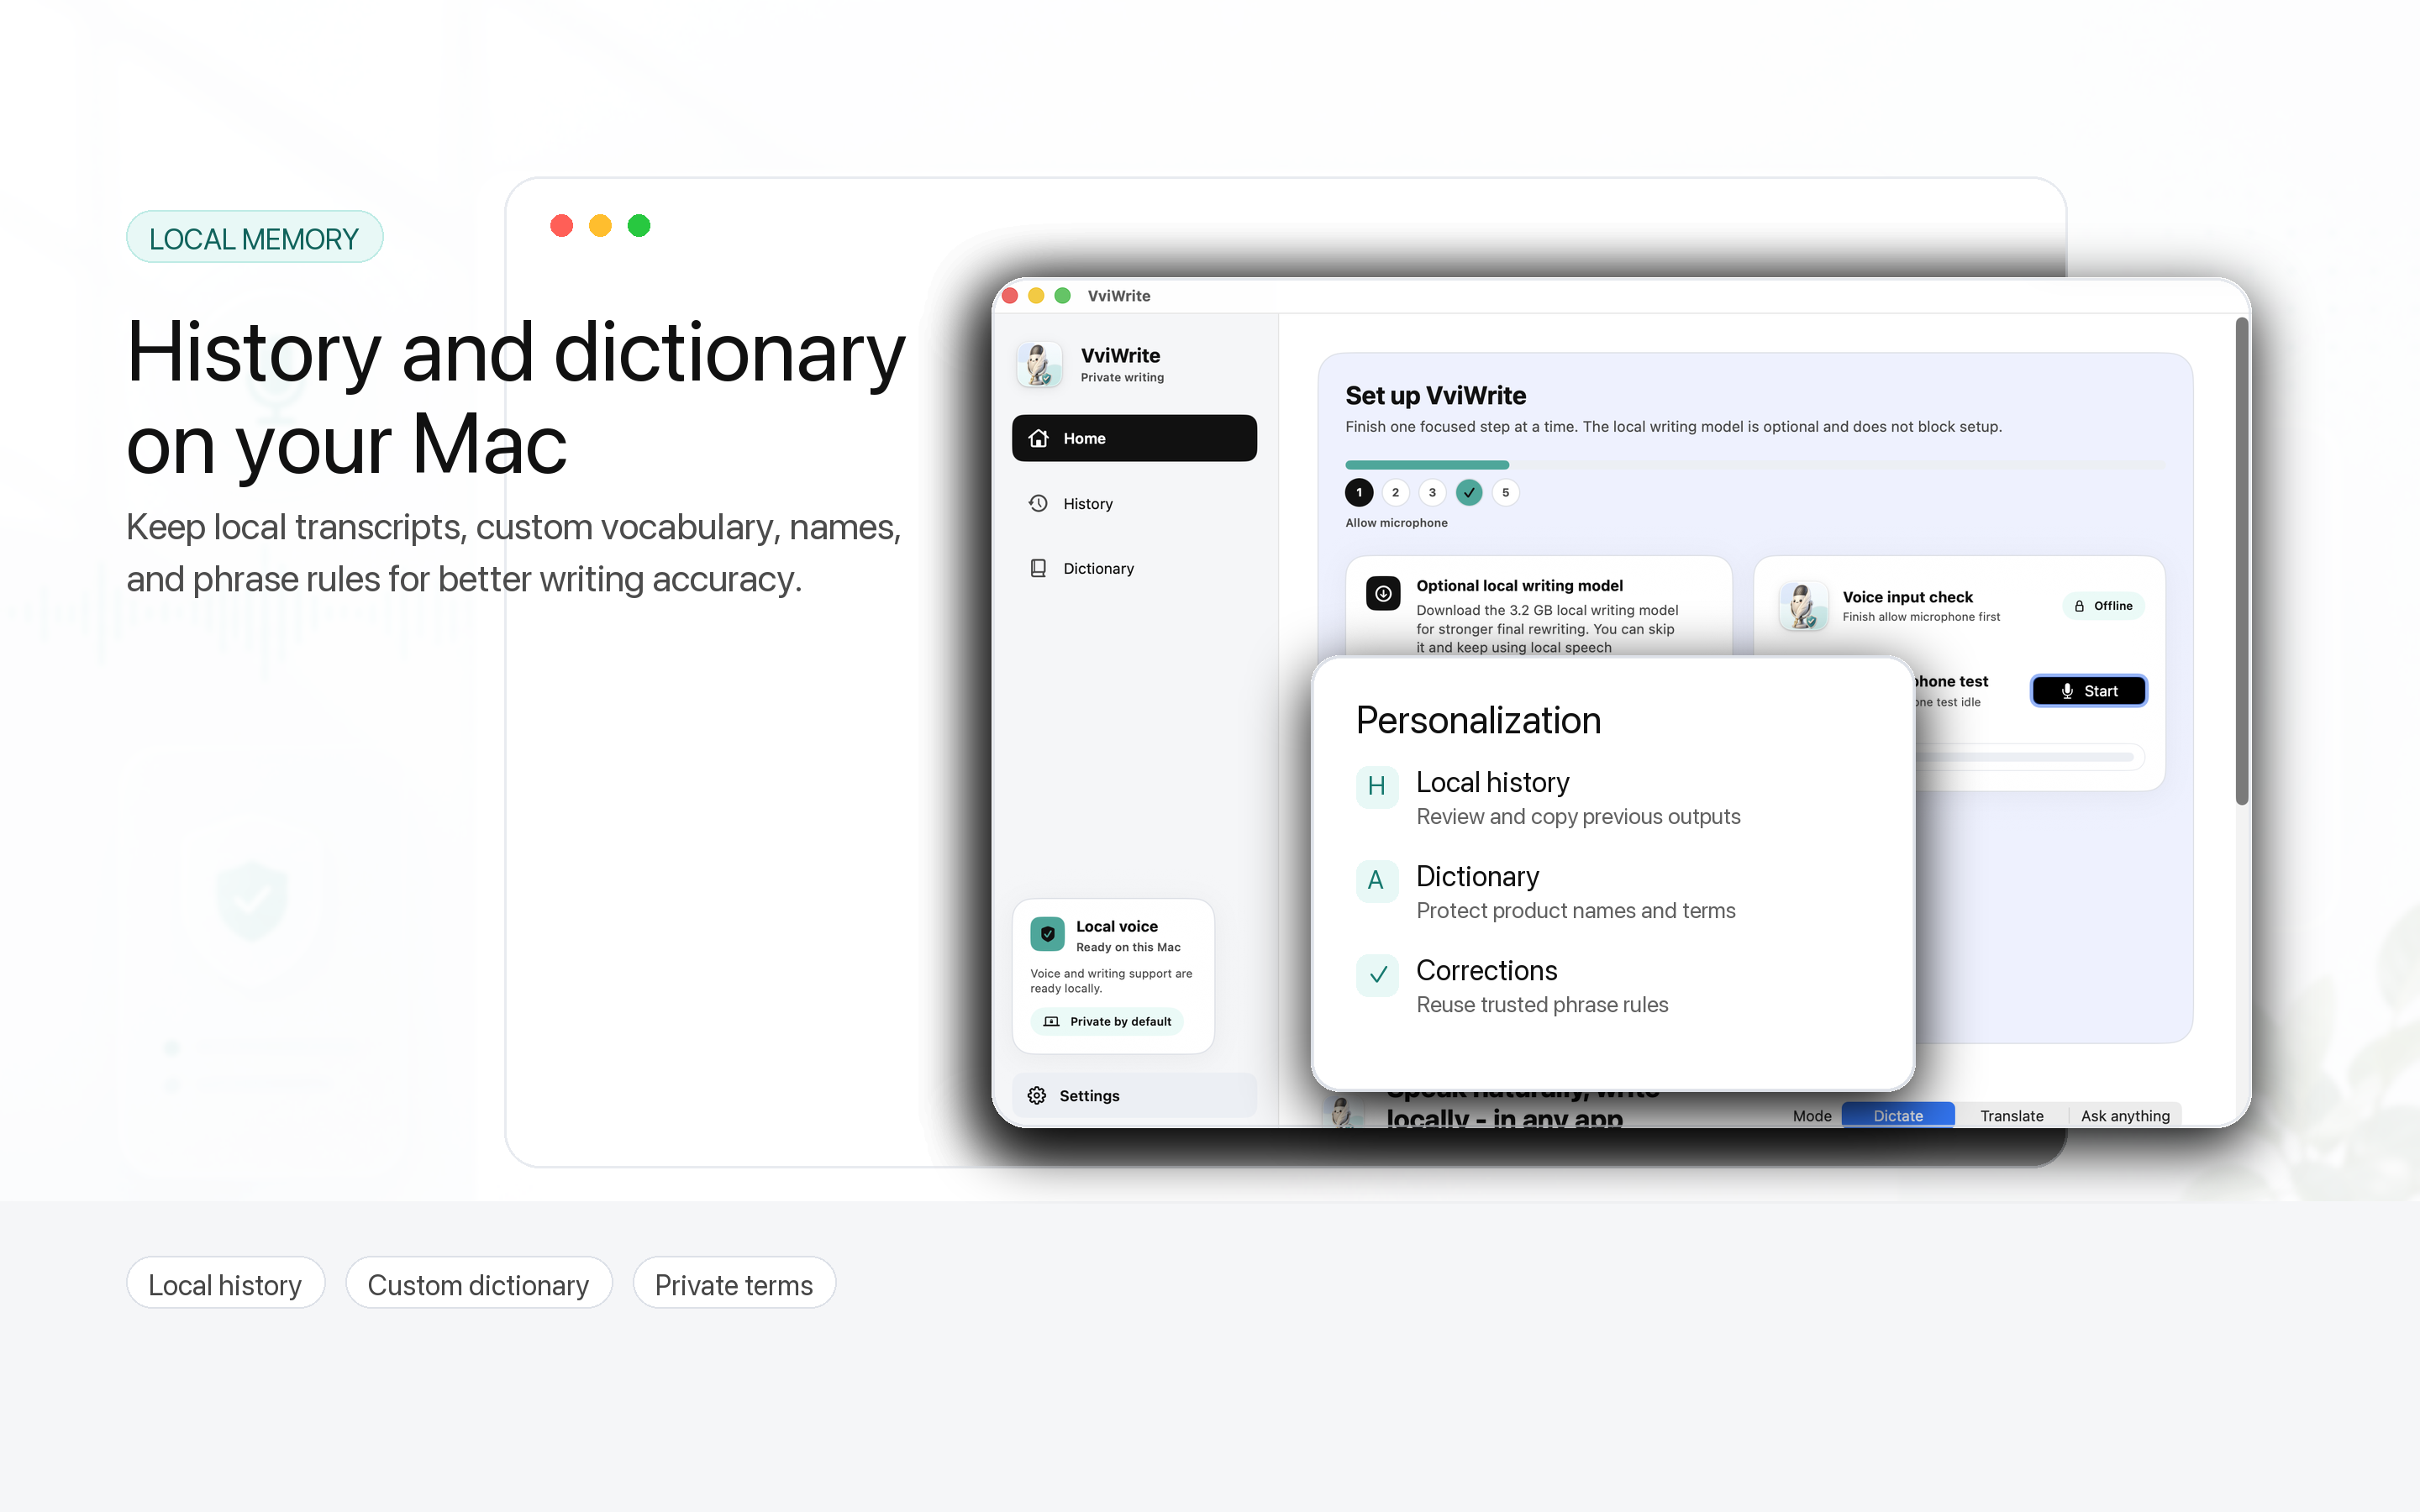Click the LOCAL MEMORY badge
The width and height of the screenshot is (2420, 1512).
(254, 238)
